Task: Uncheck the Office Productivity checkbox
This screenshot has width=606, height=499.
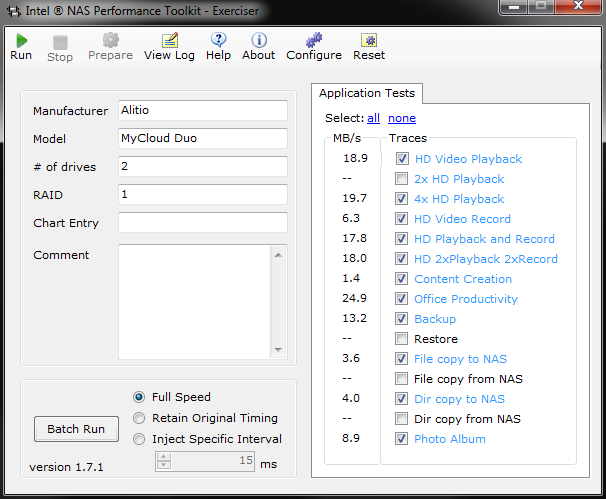Action: click(x=401, y=298)
